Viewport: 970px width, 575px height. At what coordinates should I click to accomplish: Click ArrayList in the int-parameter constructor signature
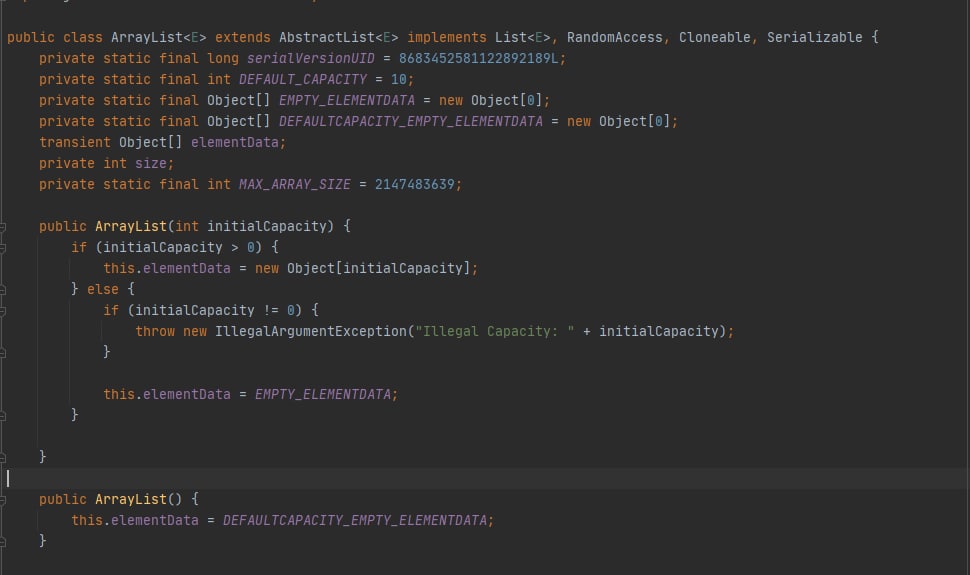[x=131, y=227]
